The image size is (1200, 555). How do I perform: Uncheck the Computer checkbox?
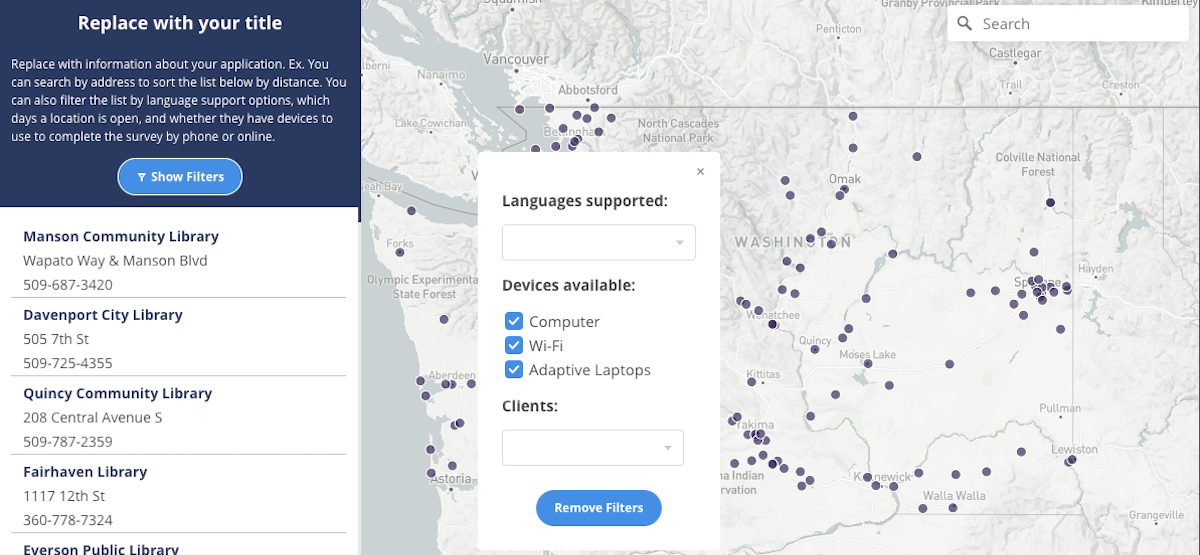(x=514, y=321)
